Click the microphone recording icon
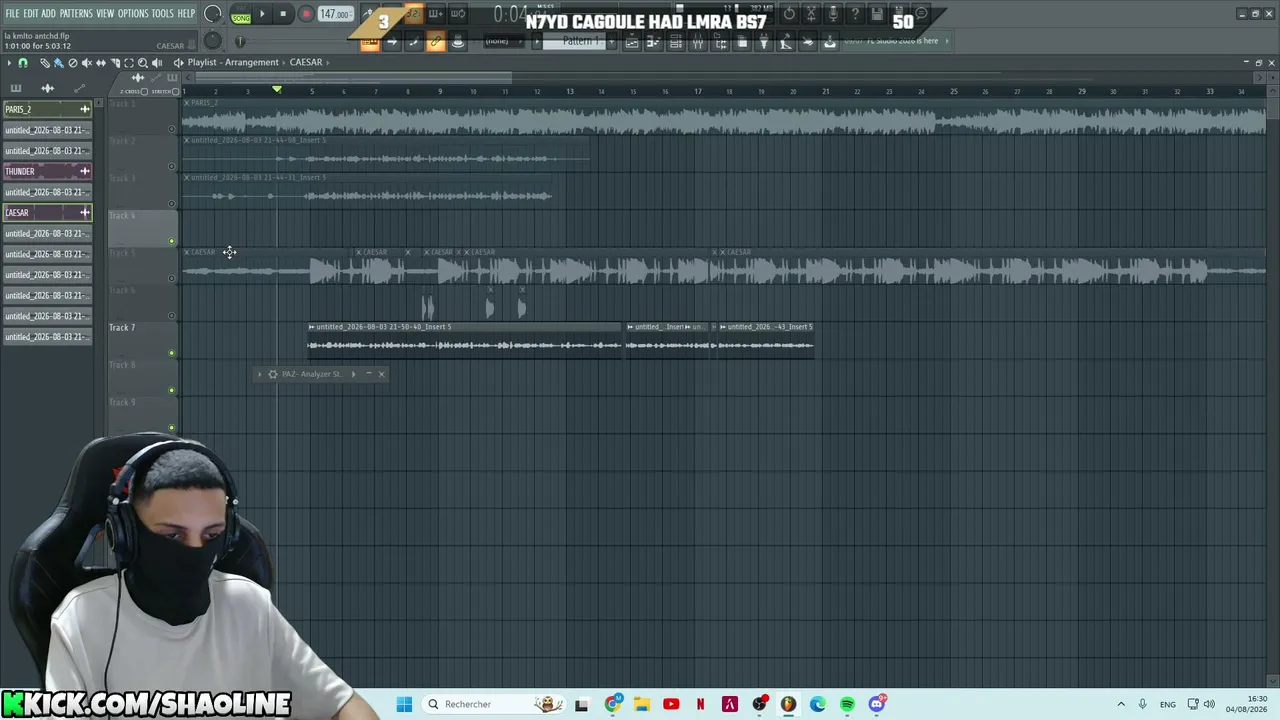The width and height of the screenshot is (1280, 720). click(833, 14)
